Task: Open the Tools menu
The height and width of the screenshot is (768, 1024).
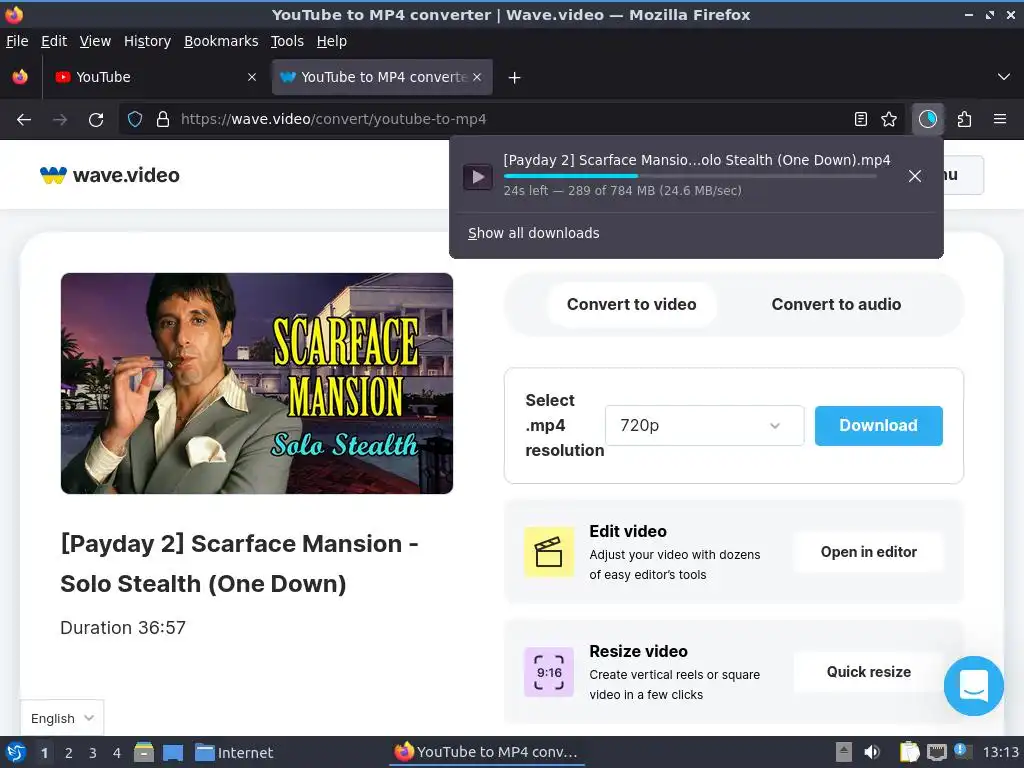Action: coord(287,41)
